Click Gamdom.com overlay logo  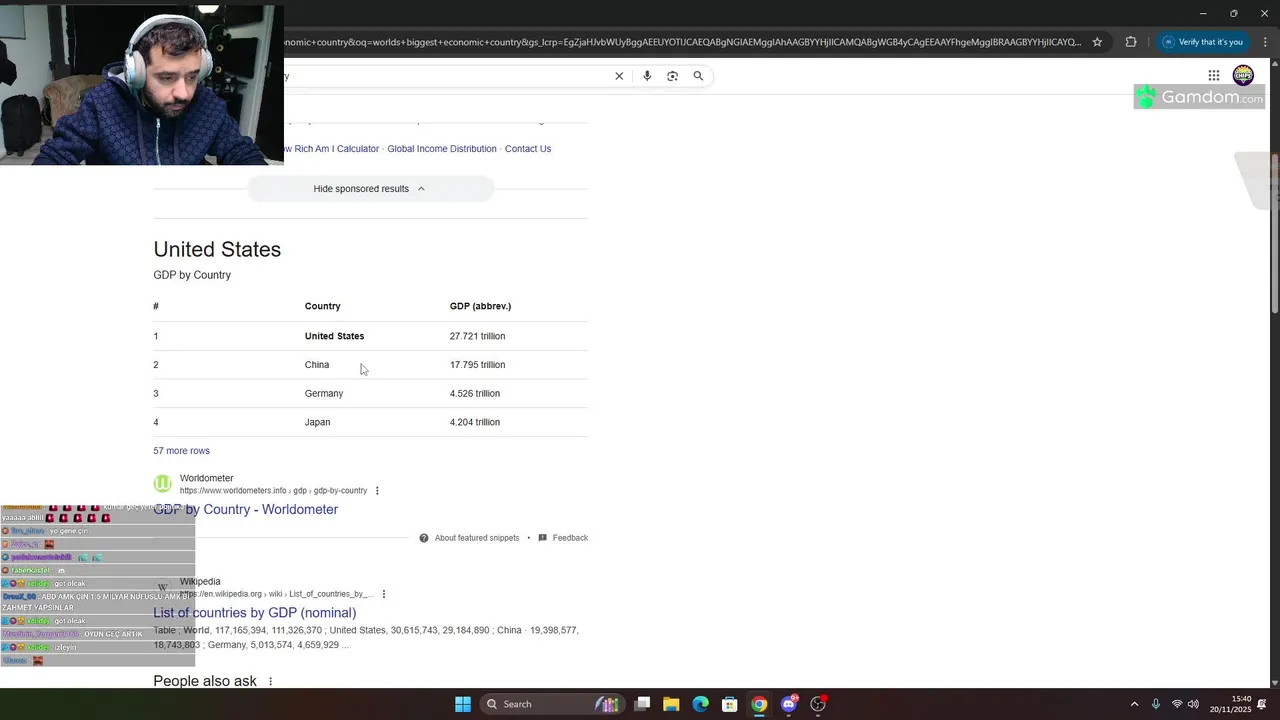click(1200, 97)
